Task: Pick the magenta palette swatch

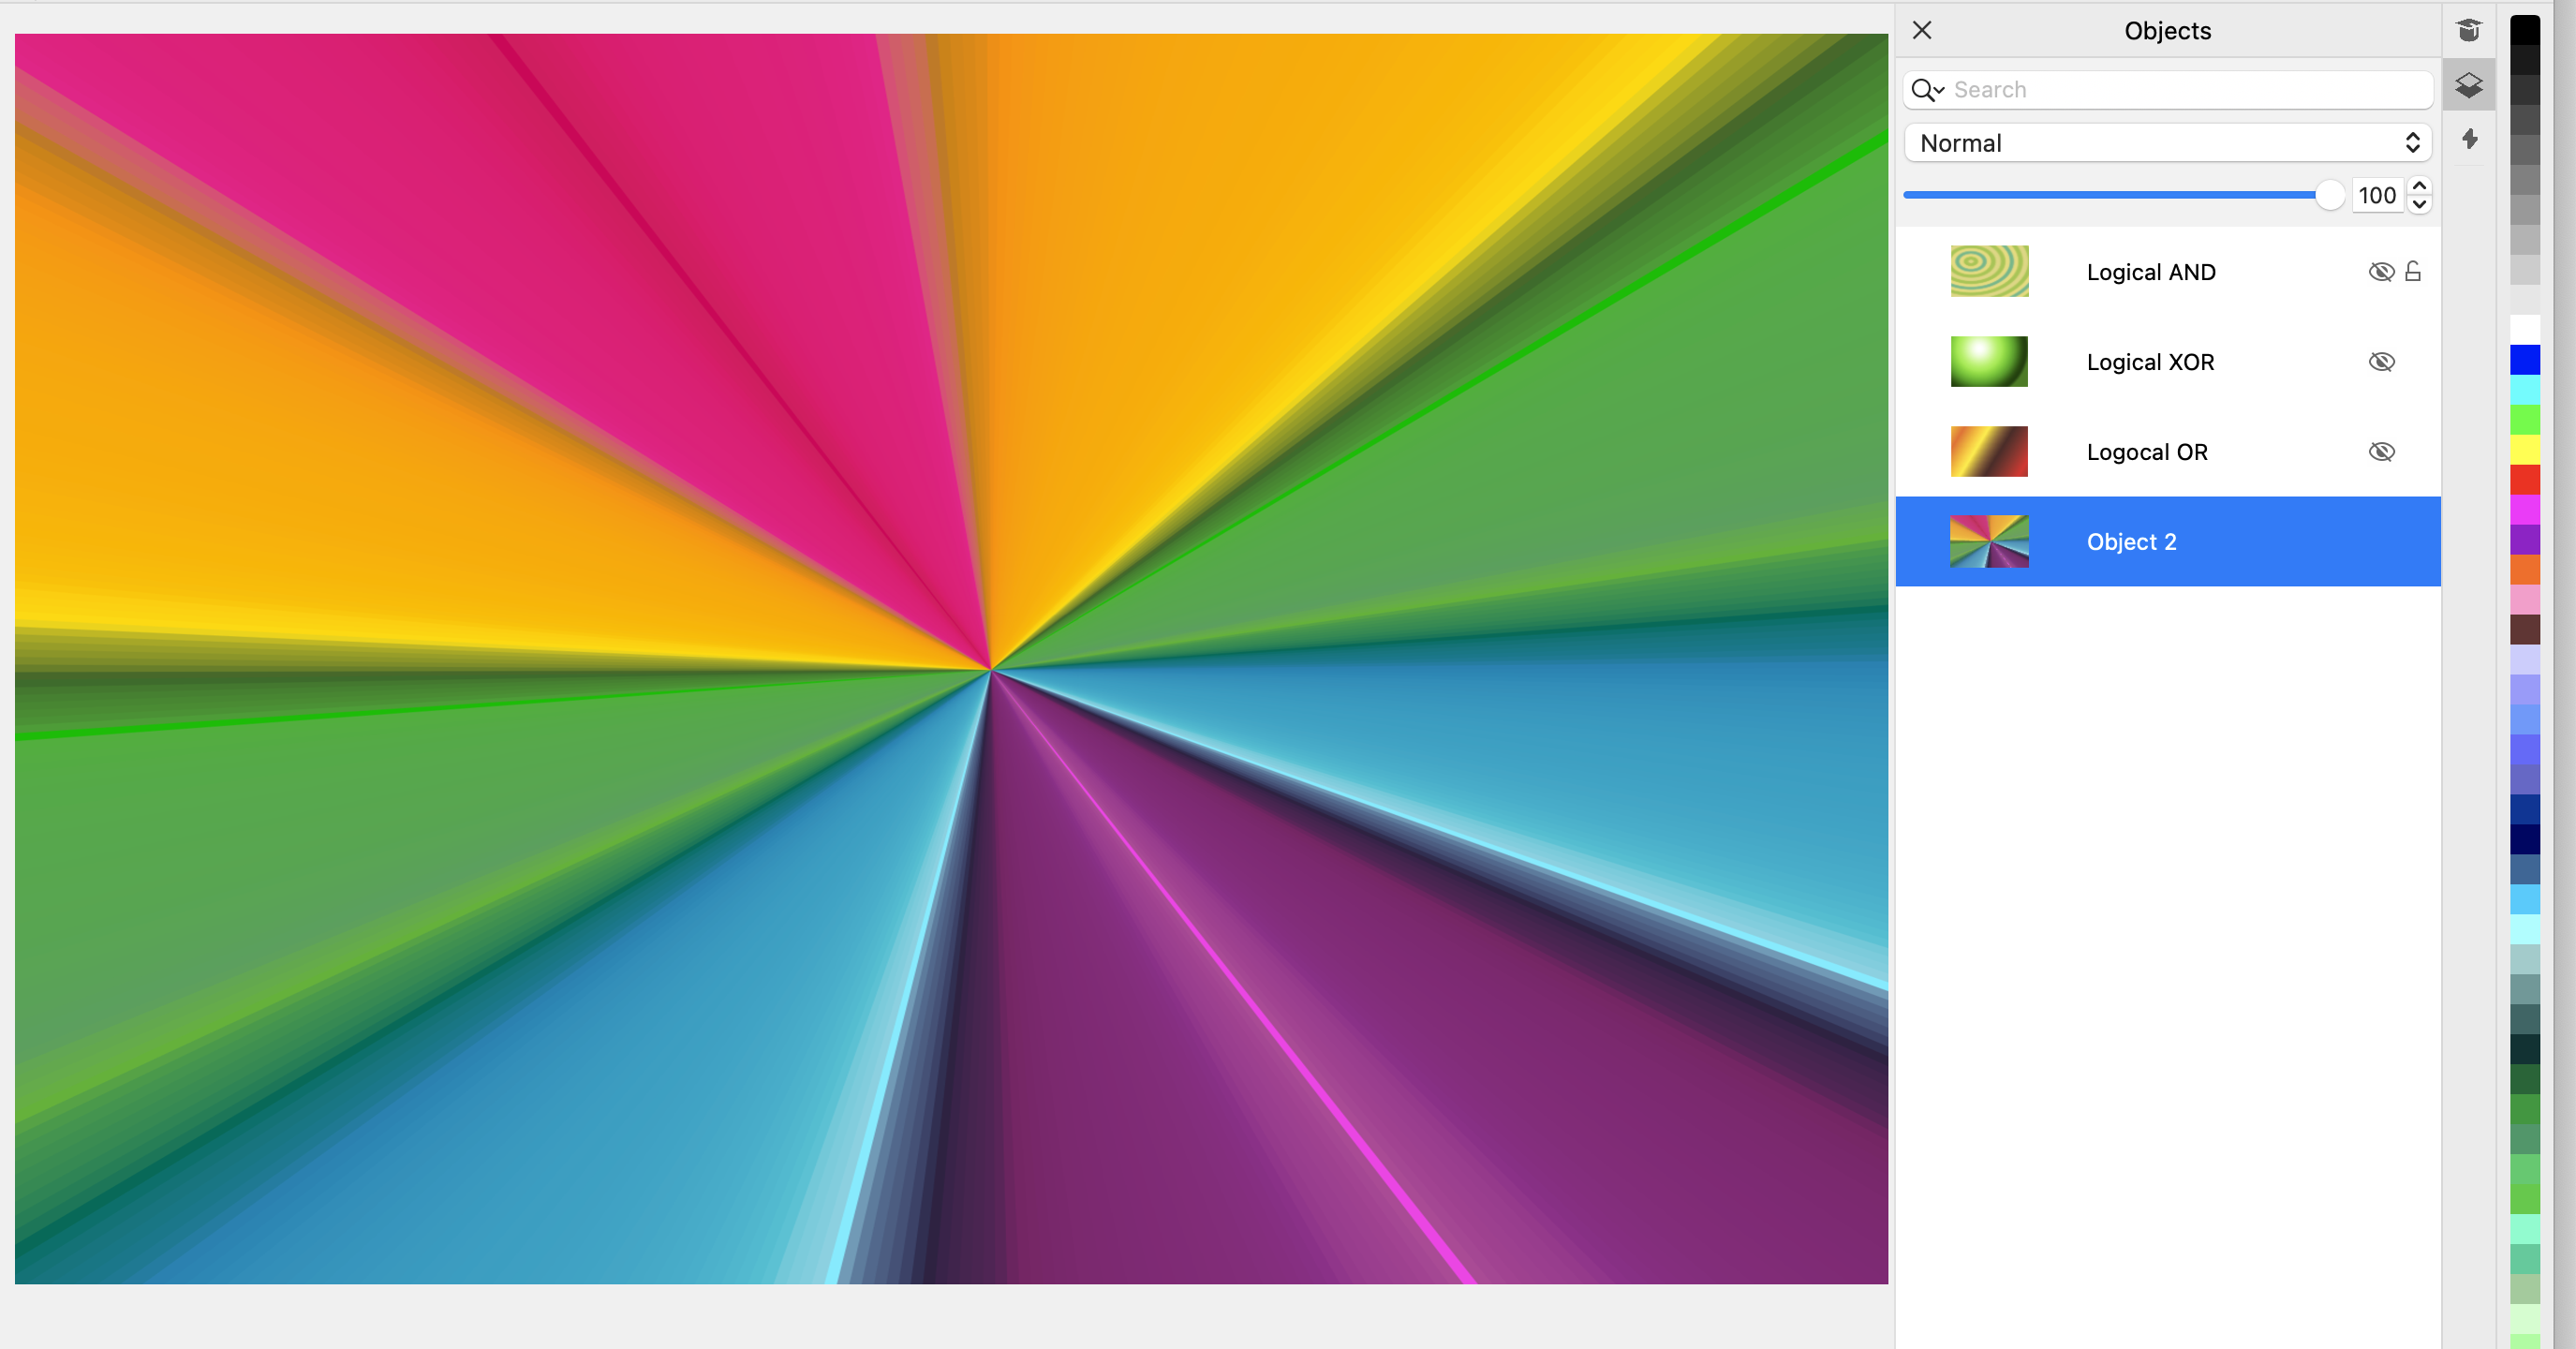Action: [x=2524, y=510]
